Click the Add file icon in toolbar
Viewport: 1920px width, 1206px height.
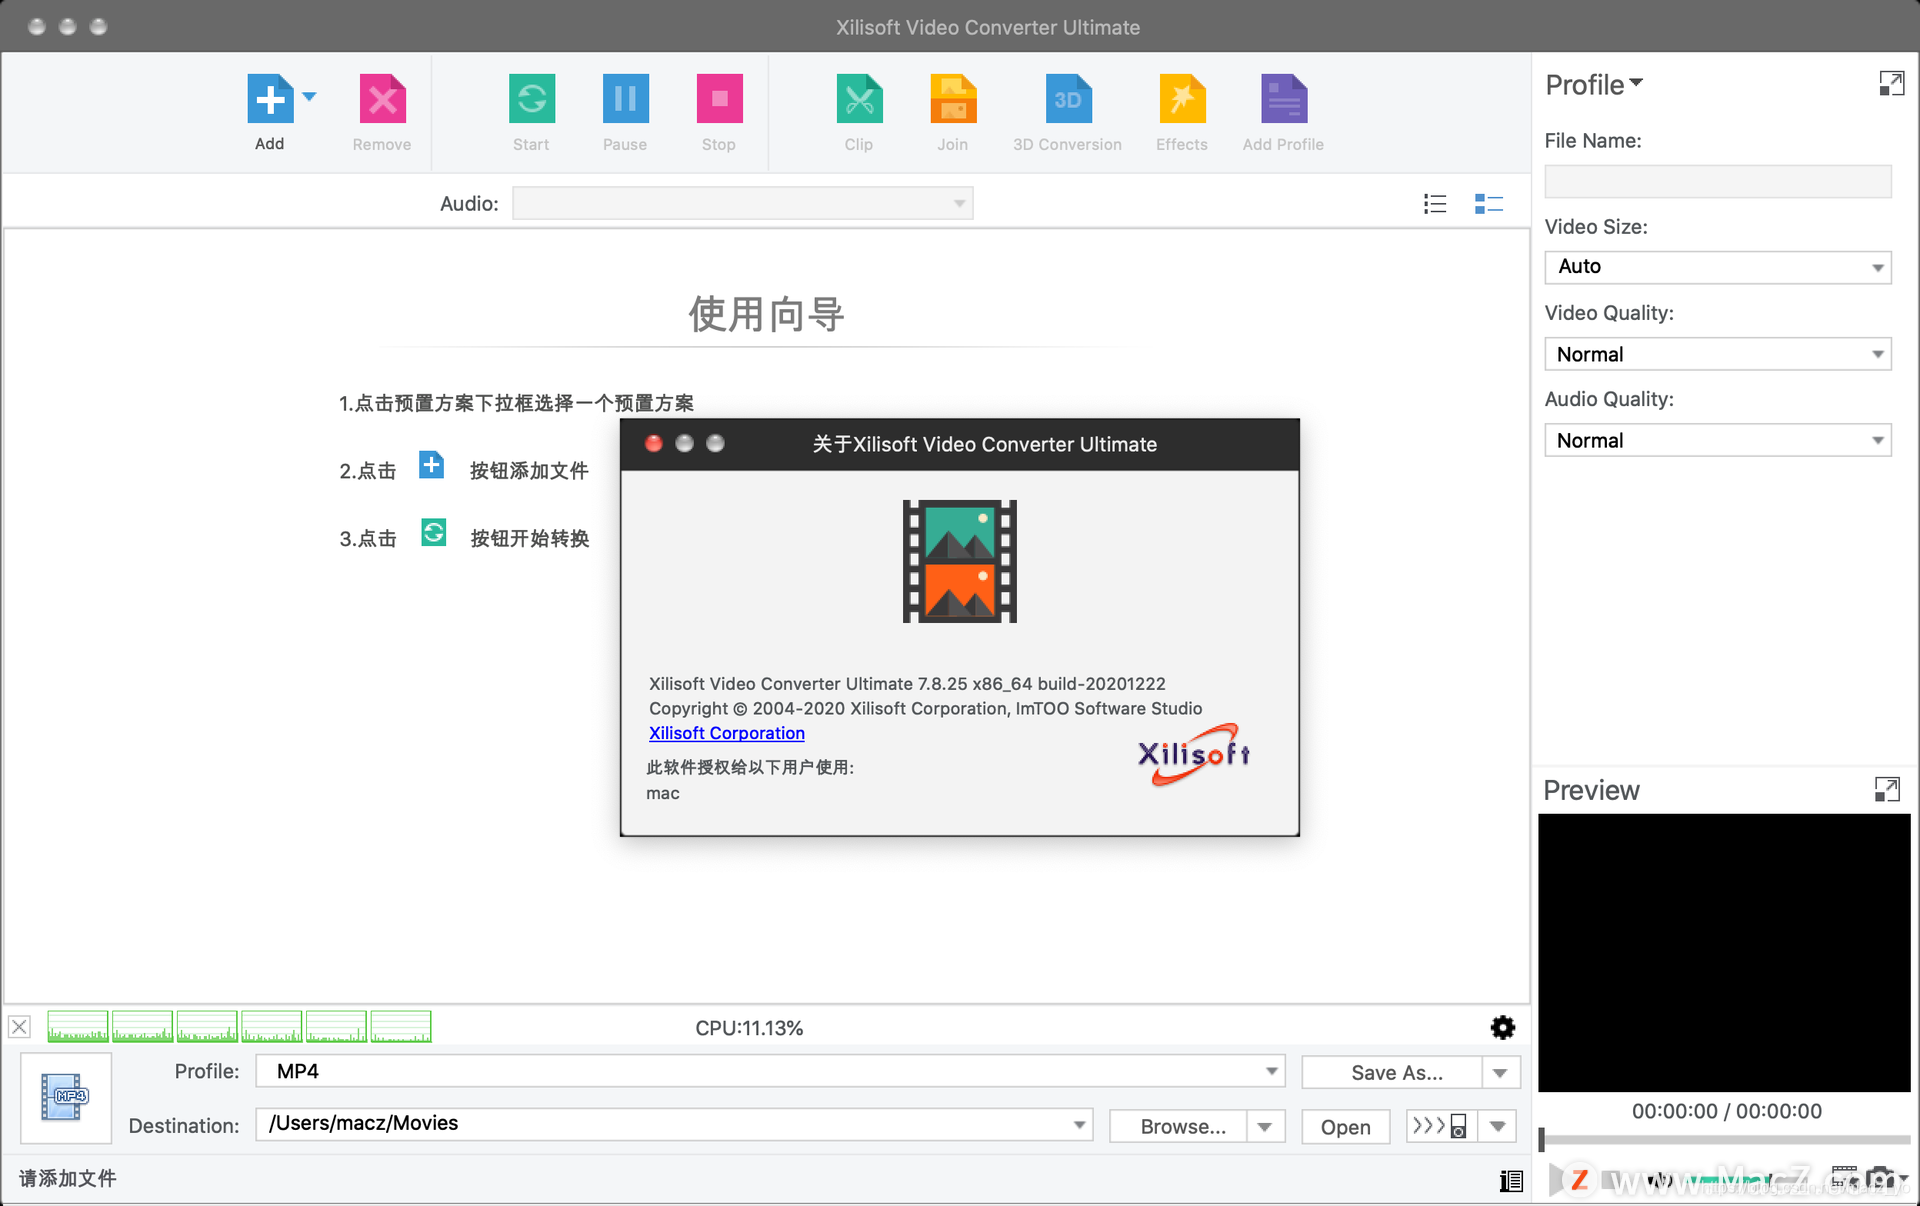tap(270, 99)
